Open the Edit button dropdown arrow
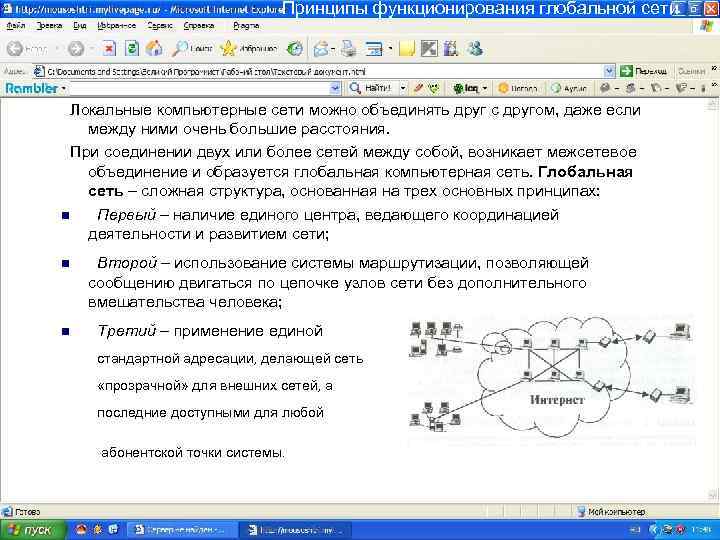Image resolution: width=720 pixels, height=540 pixels. click(390, 49)
